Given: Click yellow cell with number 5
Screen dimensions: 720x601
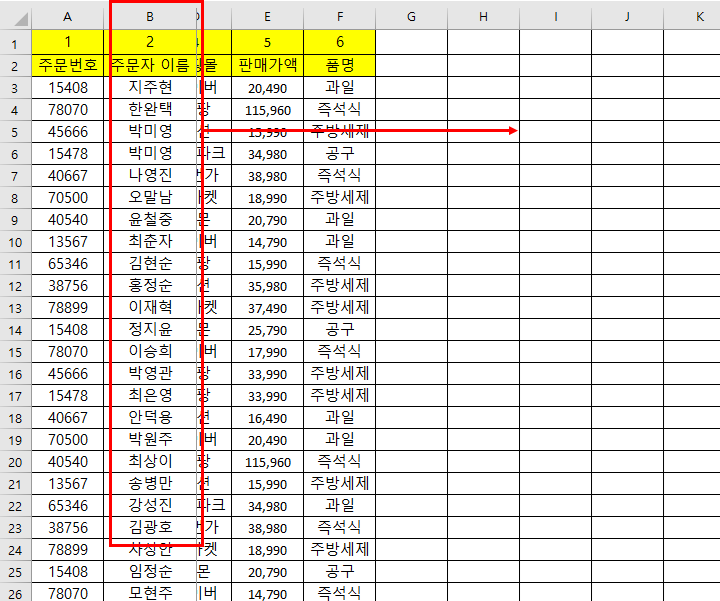Looking at the screenshot, I should click(x=267, y=42).
